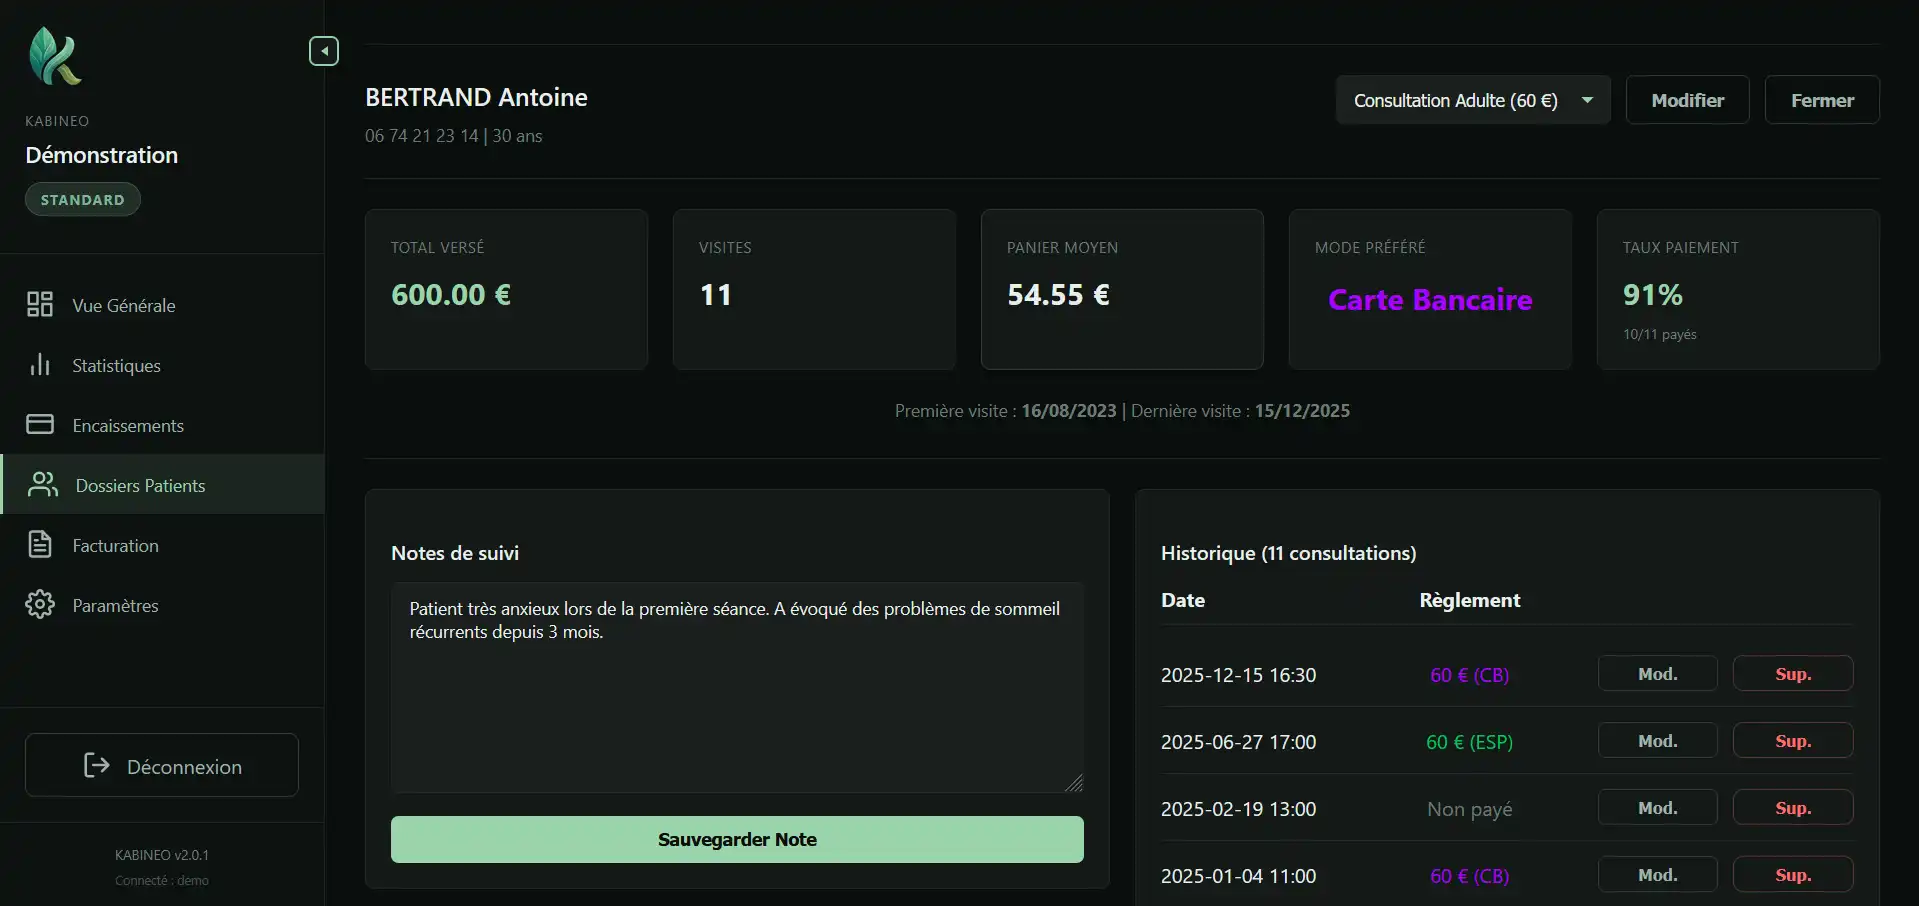Click the Kabineo leaf logo
Viewport: 1919px width, 906px height.
pos(55,56)
